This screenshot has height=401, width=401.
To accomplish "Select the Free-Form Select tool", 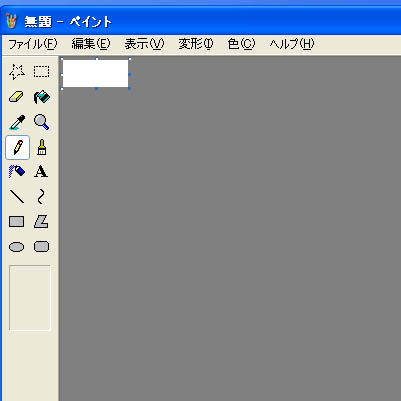I will (17, 72).
